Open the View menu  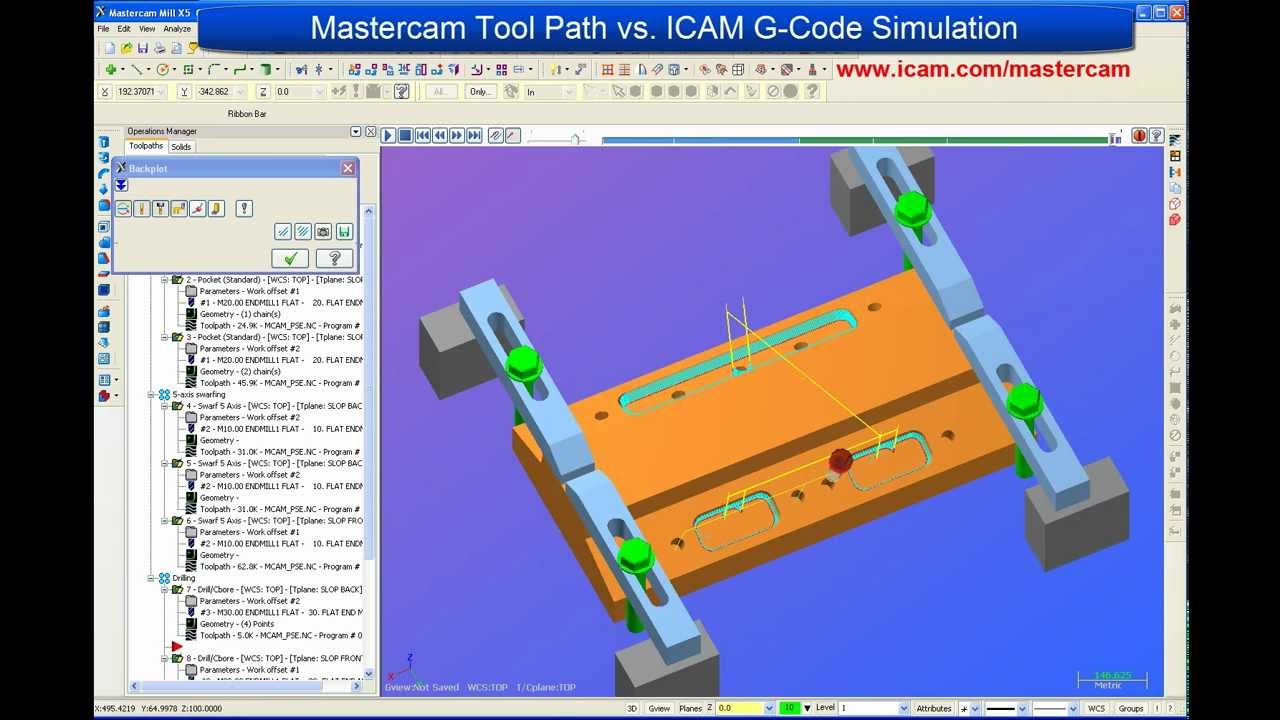point(147,29)
